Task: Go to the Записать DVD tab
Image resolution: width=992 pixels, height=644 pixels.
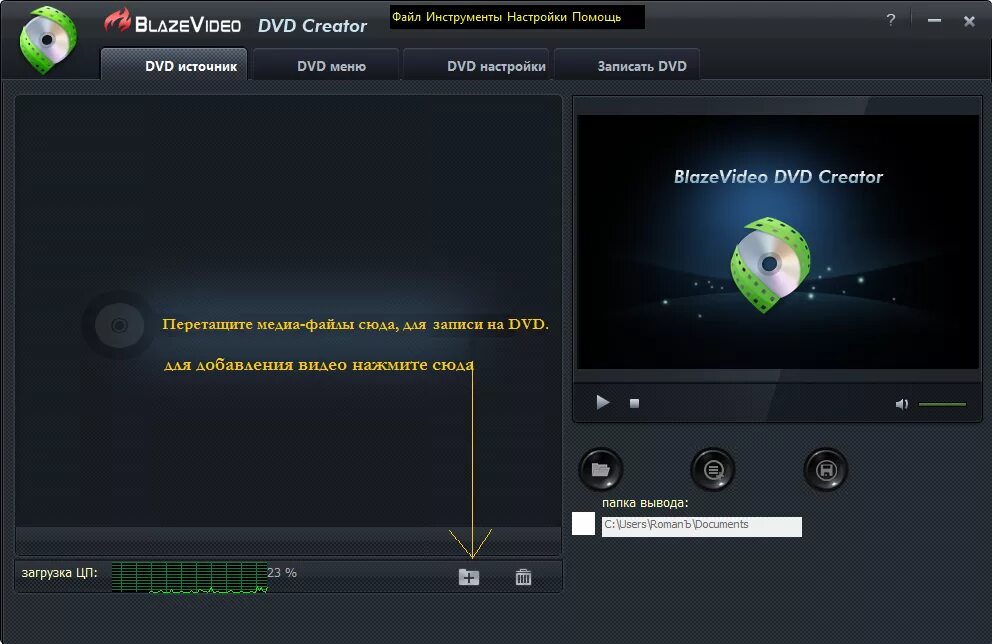Action: (x=628, y=66)
